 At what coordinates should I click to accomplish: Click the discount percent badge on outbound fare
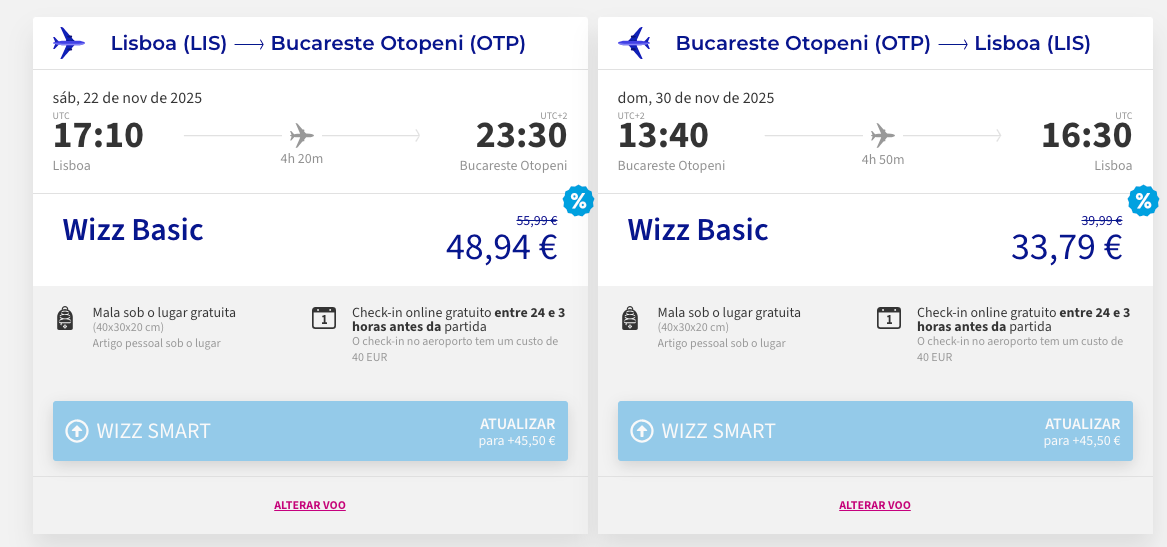pos(577,201)
